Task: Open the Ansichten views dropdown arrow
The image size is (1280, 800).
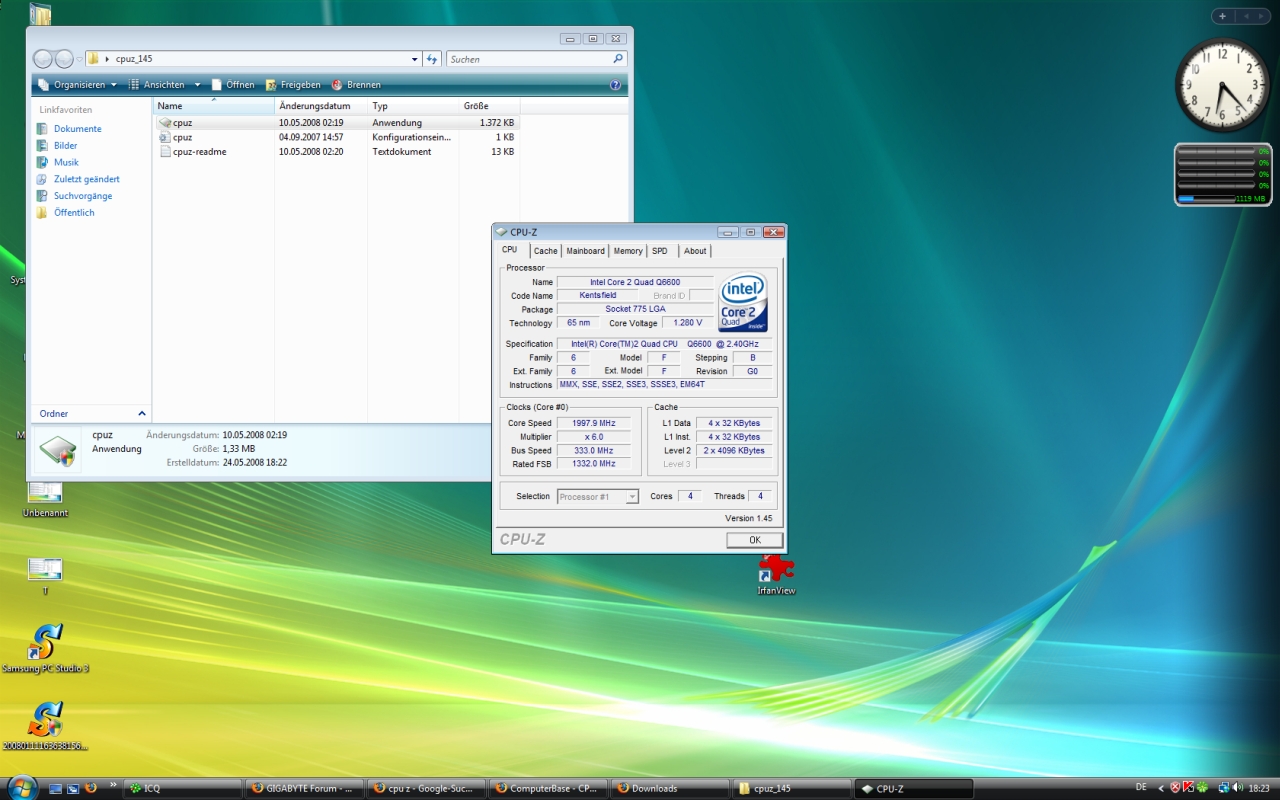Action: click(x=197, y=85)
